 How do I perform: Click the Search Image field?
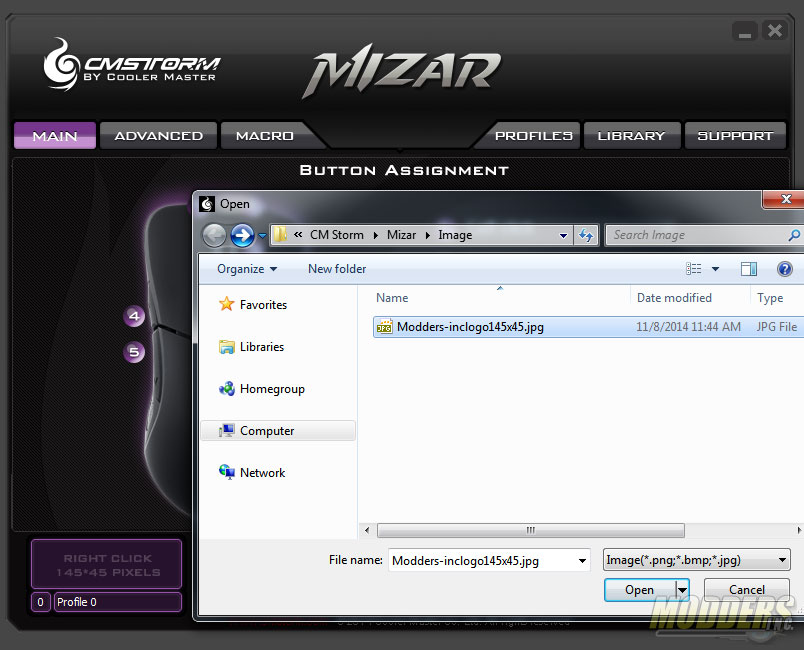[x=697, y=235]
